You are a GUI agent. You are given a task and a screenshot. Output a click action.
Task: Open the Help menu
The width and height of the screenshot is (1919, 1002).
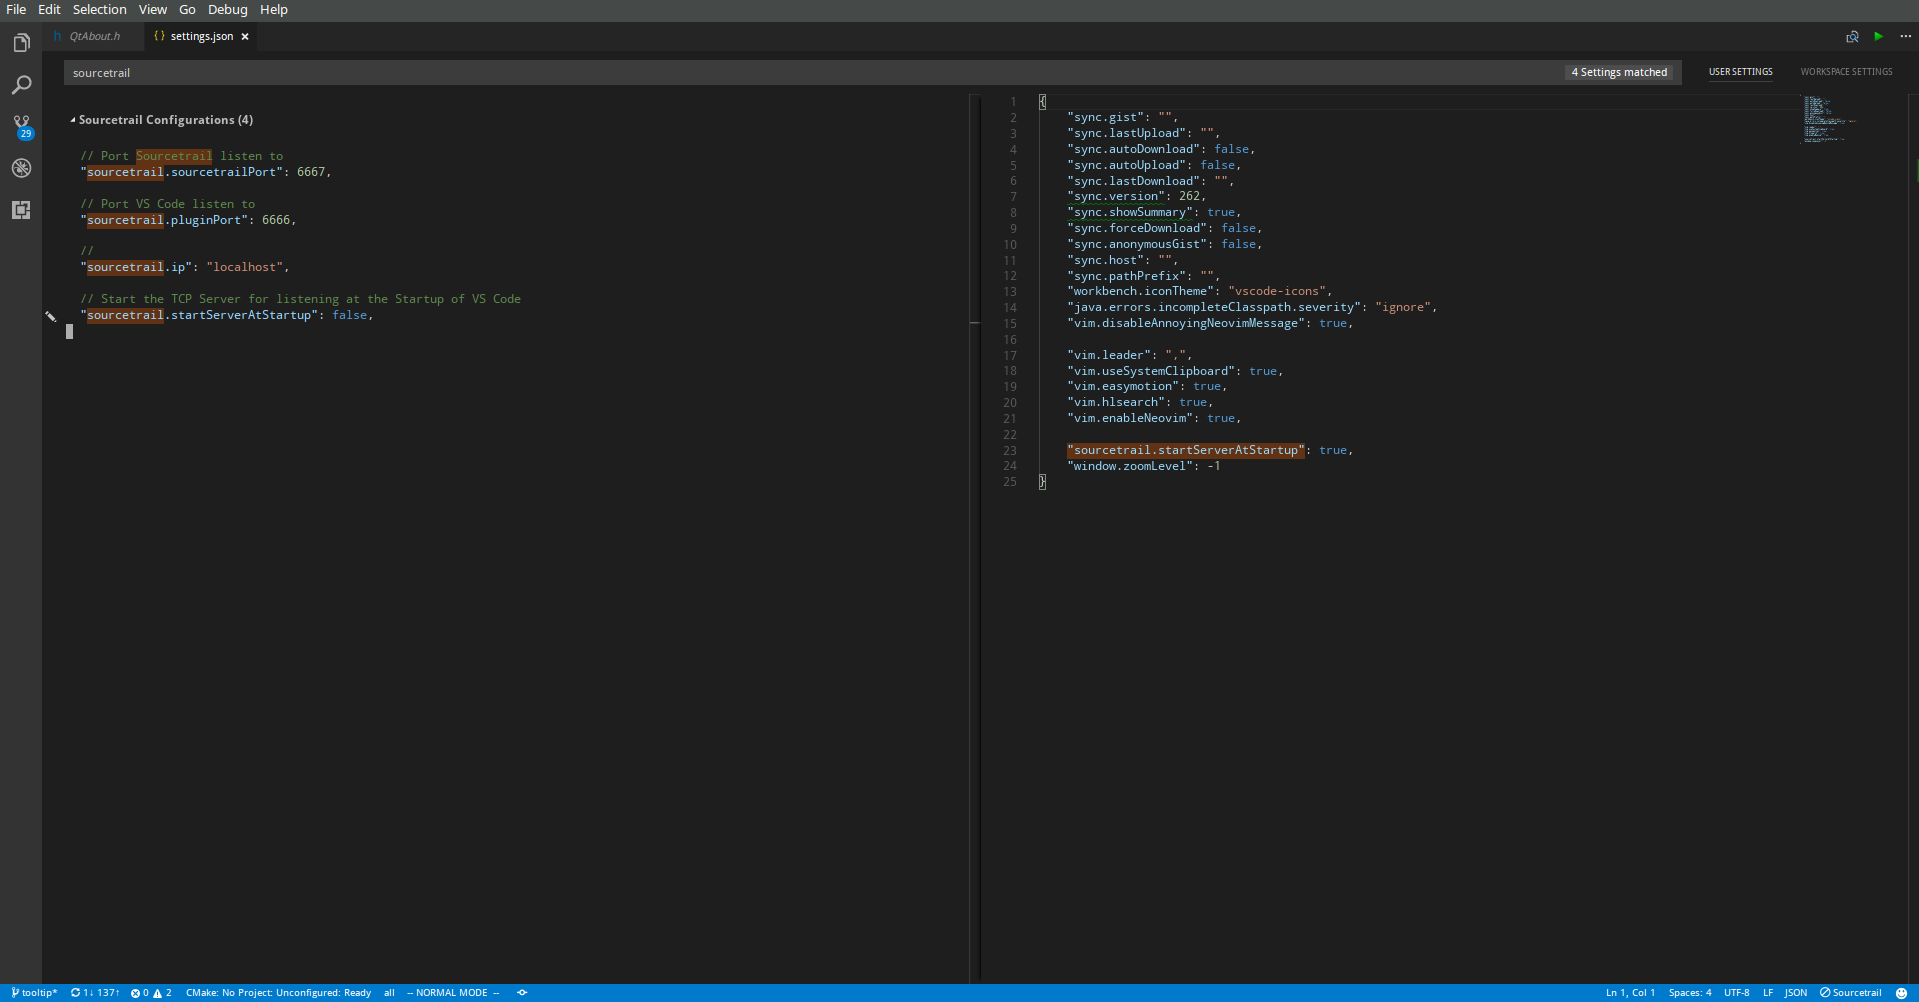coord(274,10)
